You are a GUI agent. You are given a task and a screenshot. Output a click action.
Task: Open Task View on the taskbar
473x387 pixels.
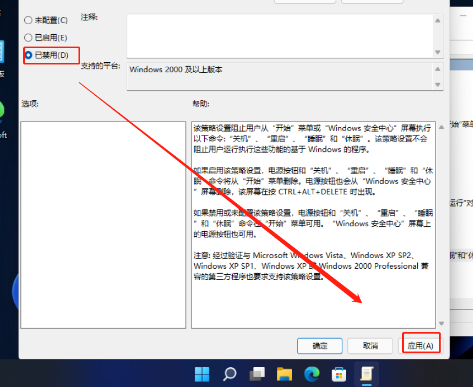(x=257, y=374)
